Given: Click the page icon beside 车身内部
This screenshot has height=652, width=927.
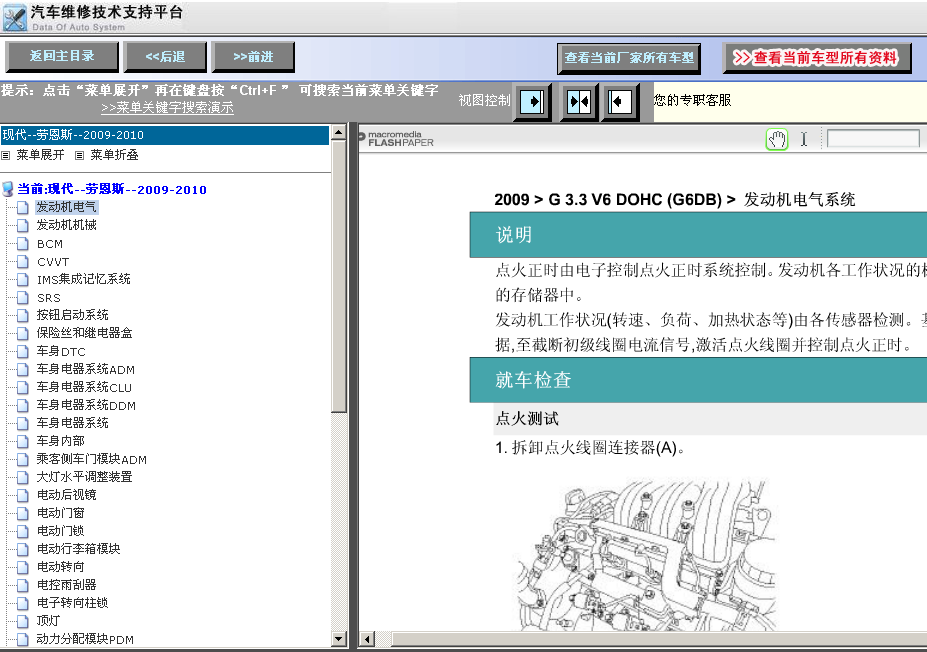Looking at the screenshot, I should 22,441.
